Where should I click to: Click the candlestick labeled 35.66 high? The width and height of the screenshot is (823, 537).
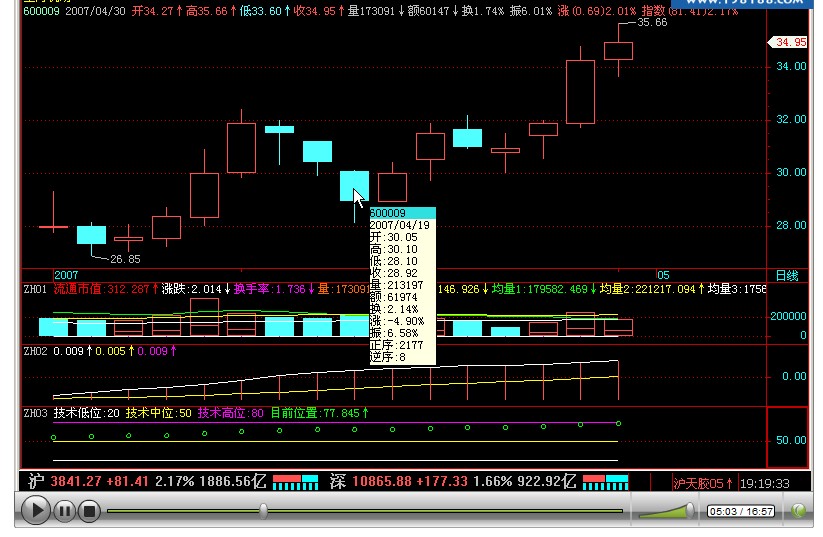618,50
